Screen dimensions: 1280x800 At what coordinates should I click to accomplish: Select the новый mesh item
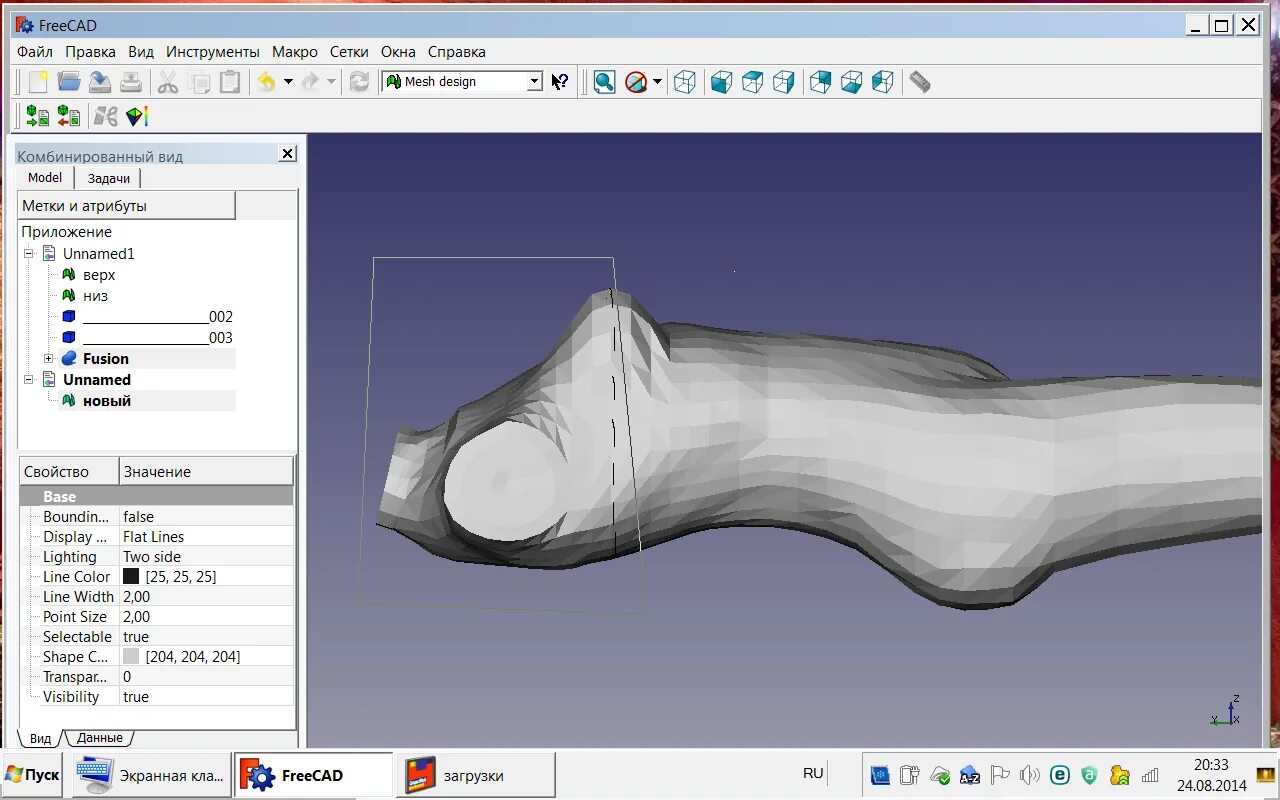[107, 401]
